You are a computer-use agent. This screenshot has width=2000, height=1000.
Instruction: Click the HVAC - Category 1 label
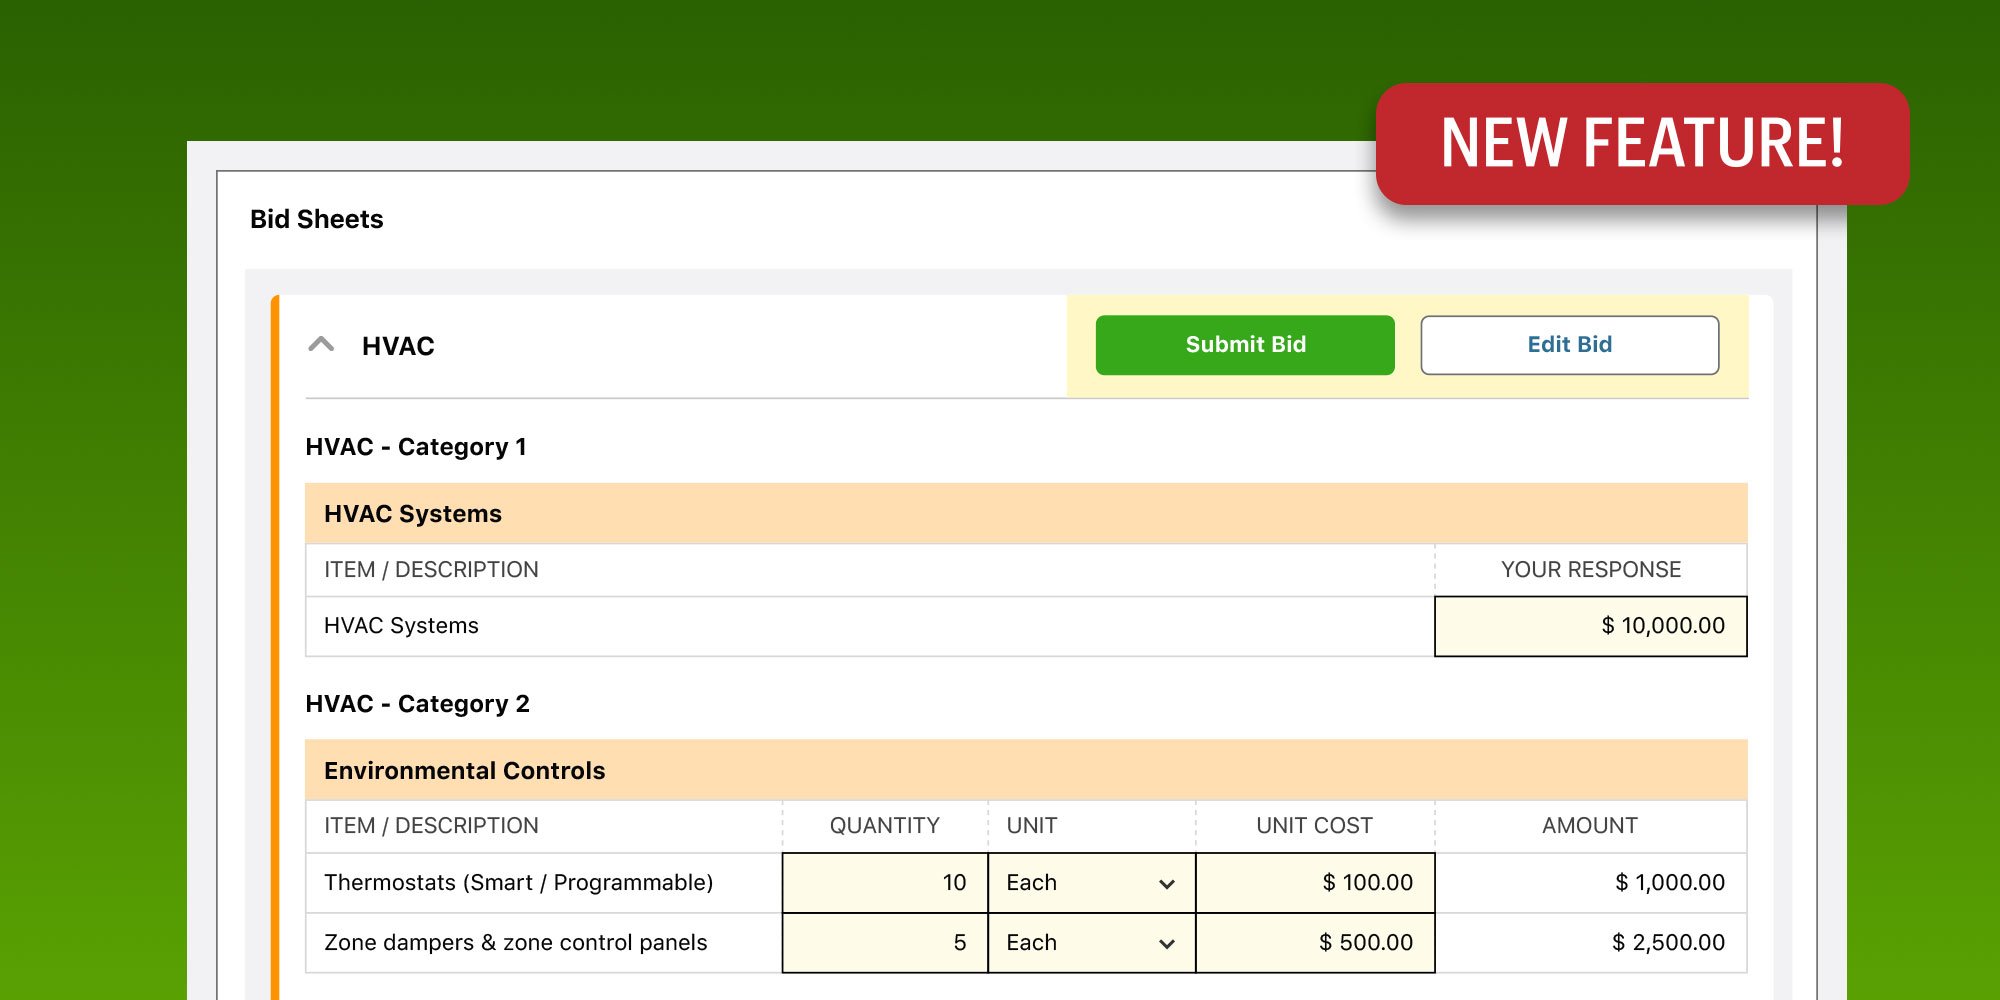417,447
